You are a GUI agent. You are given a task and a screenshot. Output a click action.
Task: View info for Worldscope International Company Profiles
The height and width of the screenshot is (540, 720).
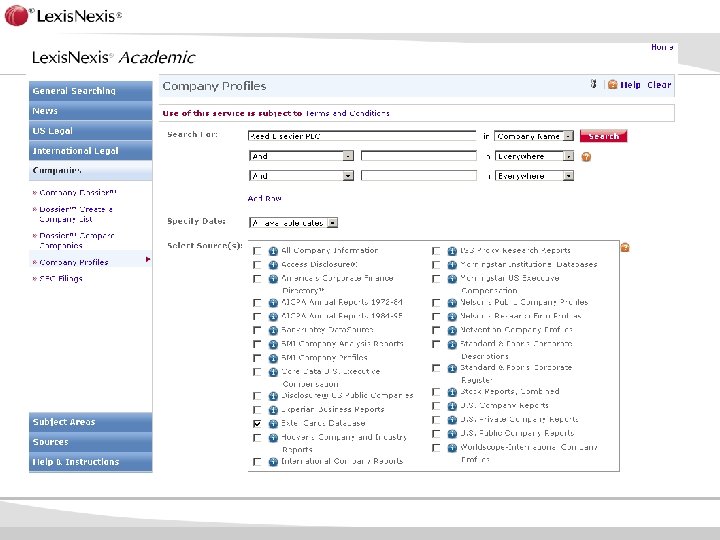coord(452,448)
